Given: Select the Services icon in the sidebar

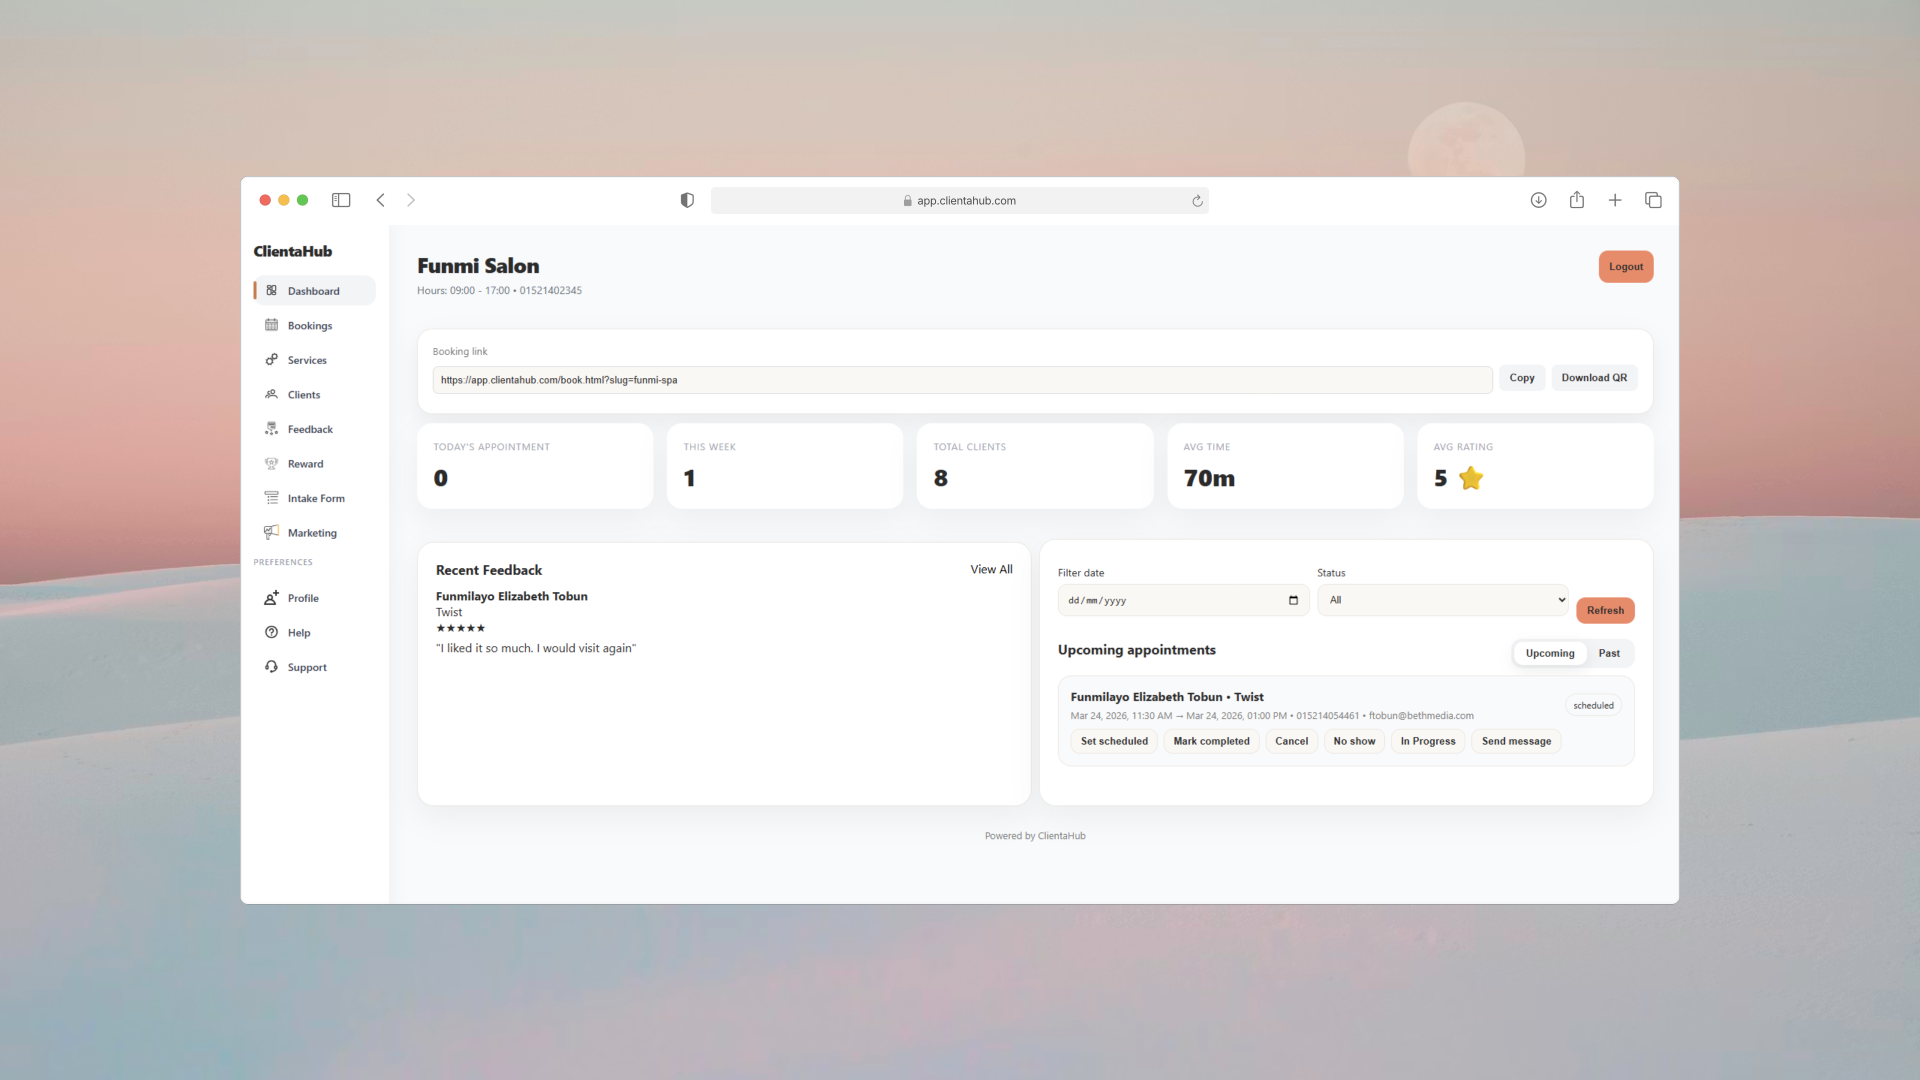Looking at the screenshot, I should [271, 360].
